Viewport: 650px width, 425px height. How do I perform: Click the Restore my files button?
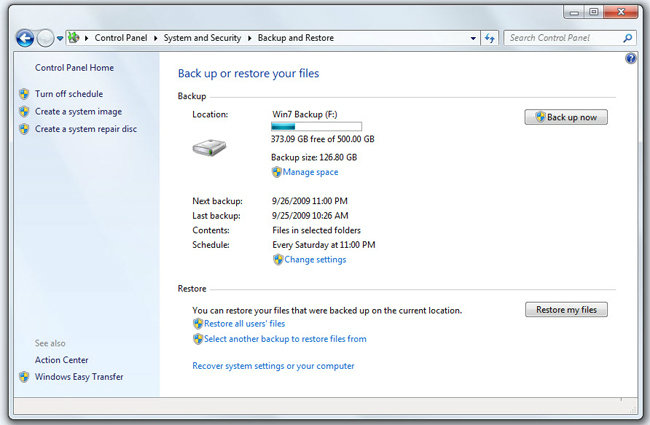coord(566,309)
